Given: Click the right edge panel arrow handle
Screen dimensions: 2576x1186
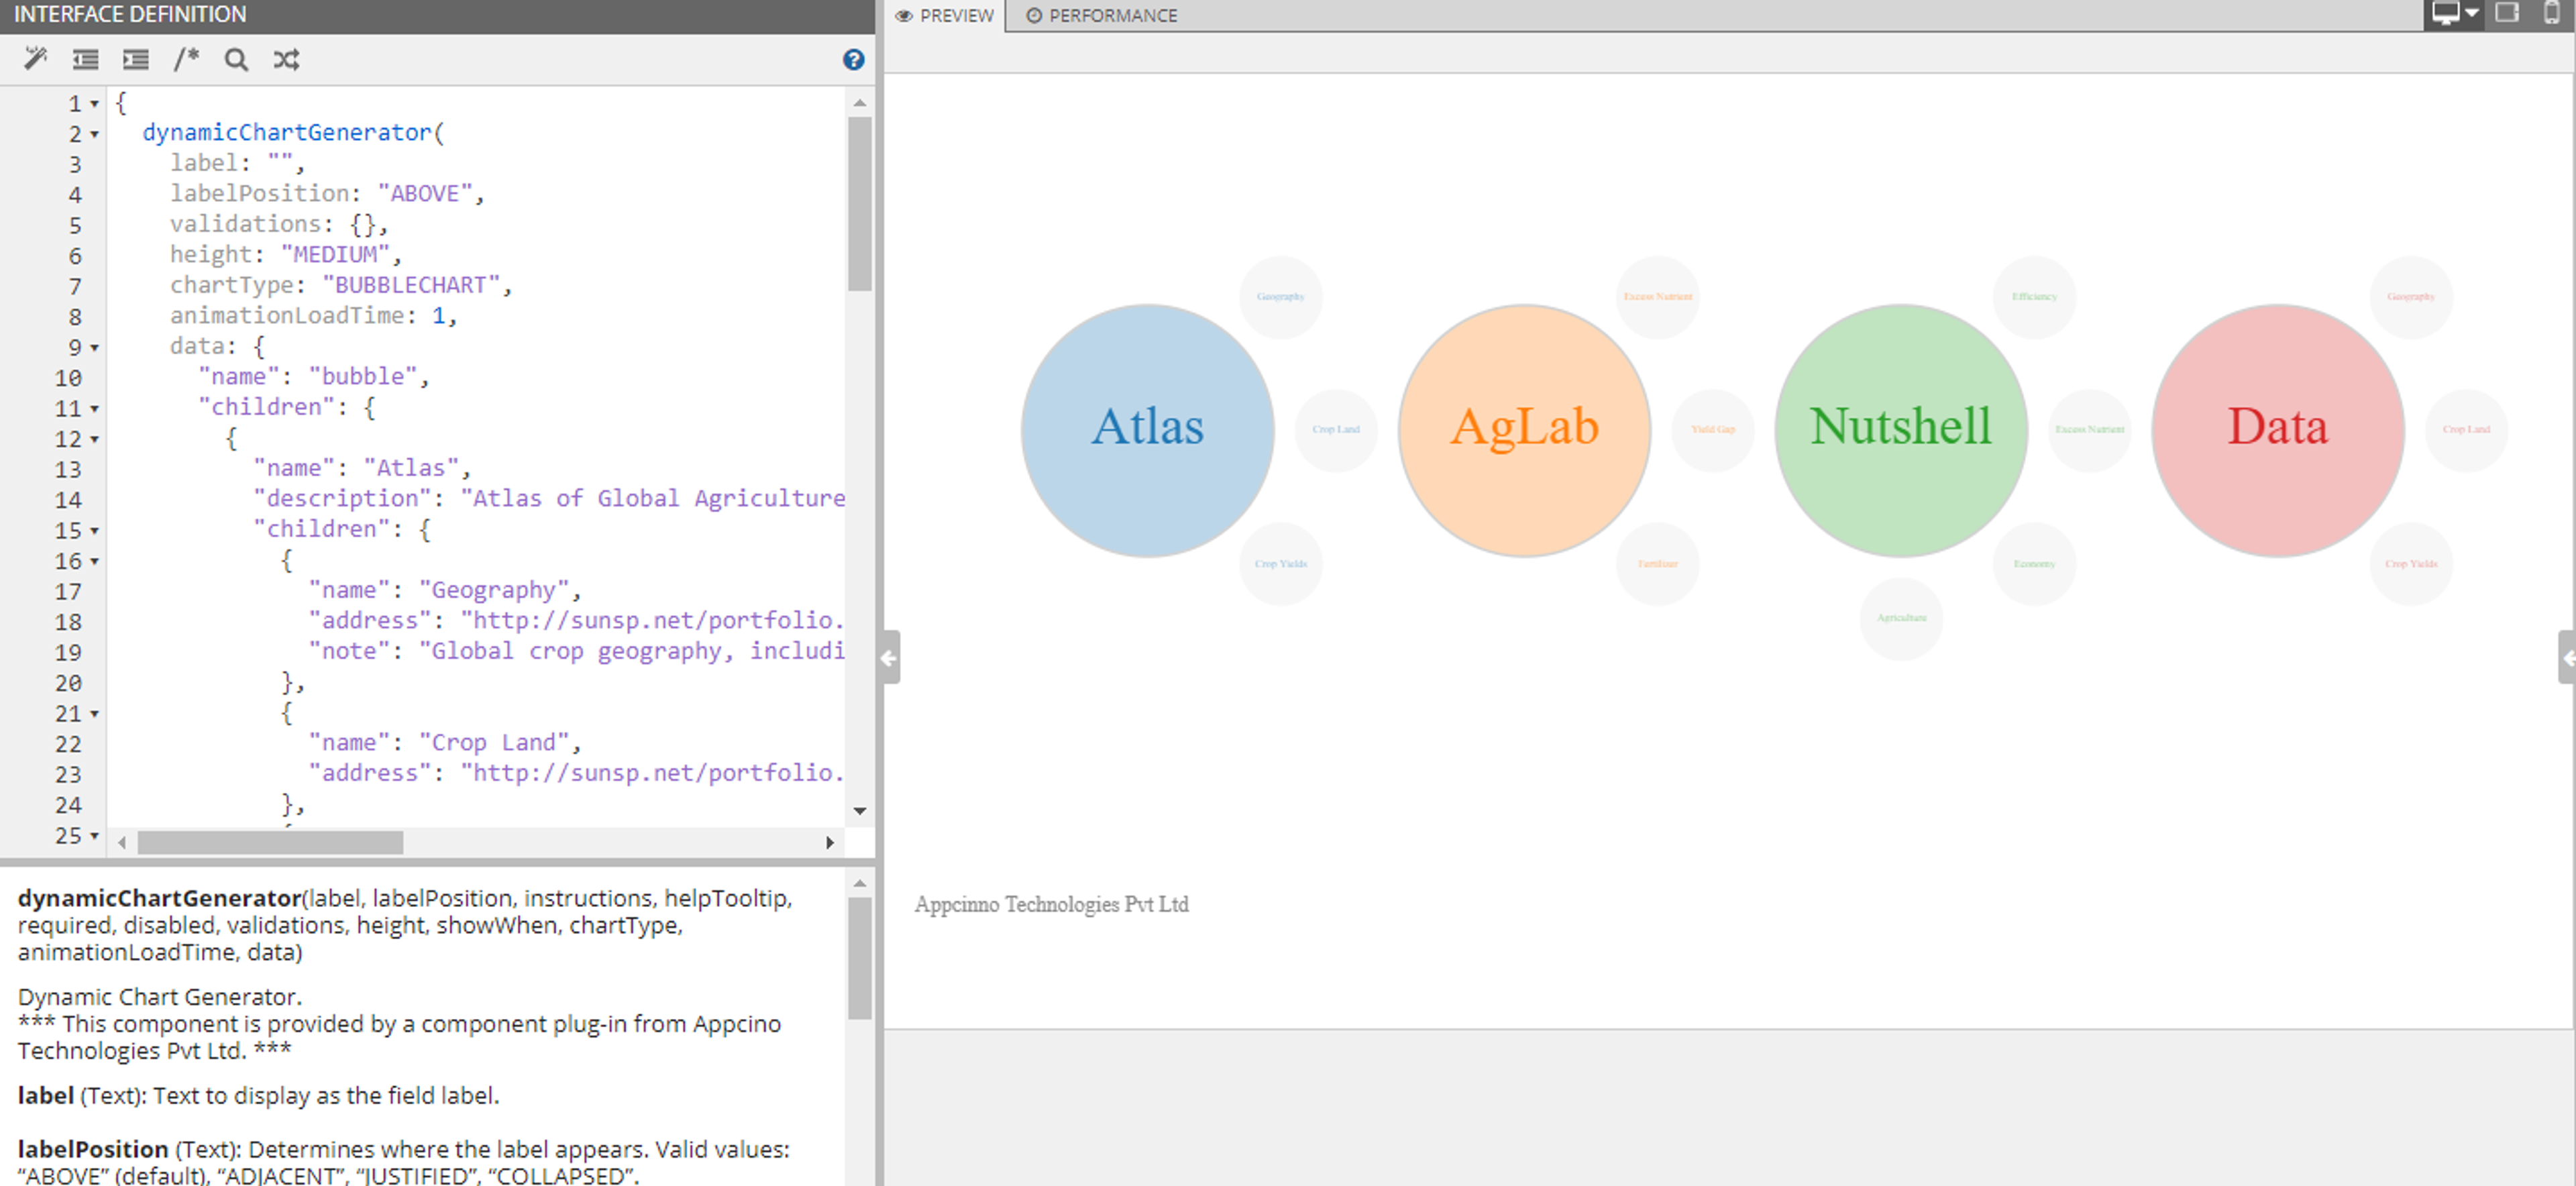Looking at the screenshot, I should [x=2567, y=657].
